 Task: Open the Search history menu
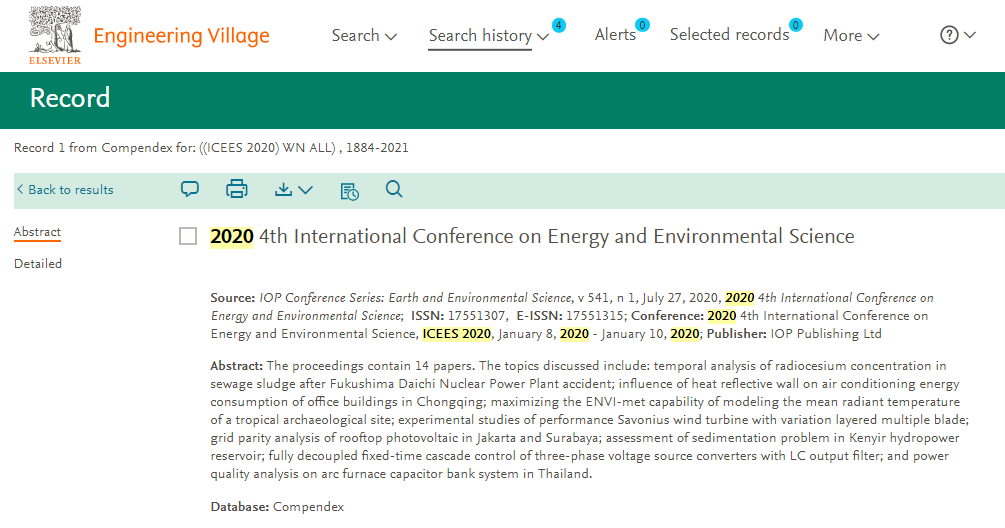pyautogui.click(x=488, y=36)
